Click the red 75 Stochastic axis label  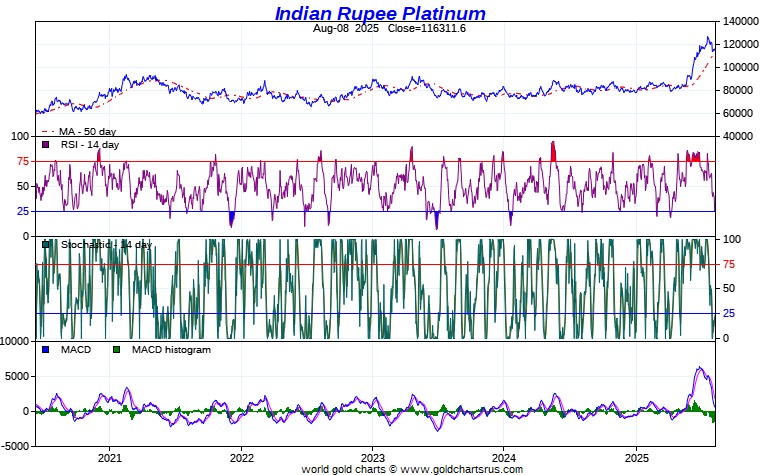pyautogui.click(x=729, y=264)
